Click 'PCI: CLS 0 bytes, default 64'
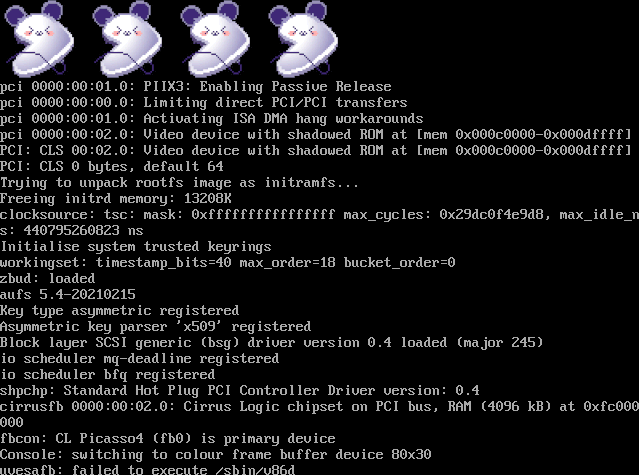 coord(112,167)
